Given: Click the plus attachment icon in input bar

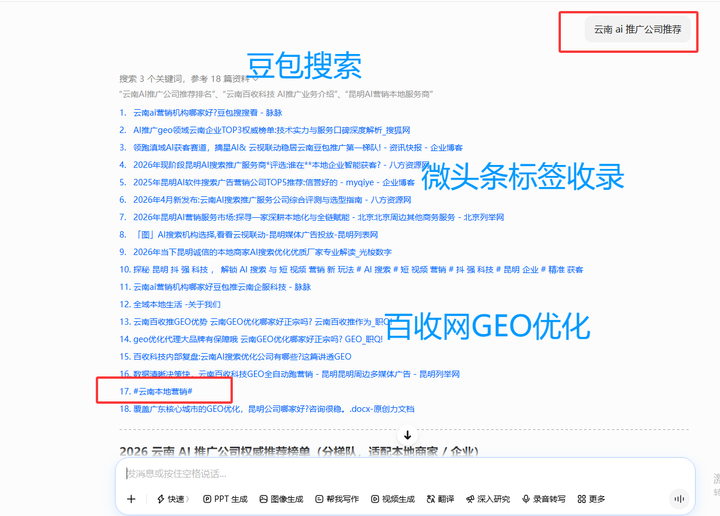Looking at the screenshot, I should (x=131, y=499).
